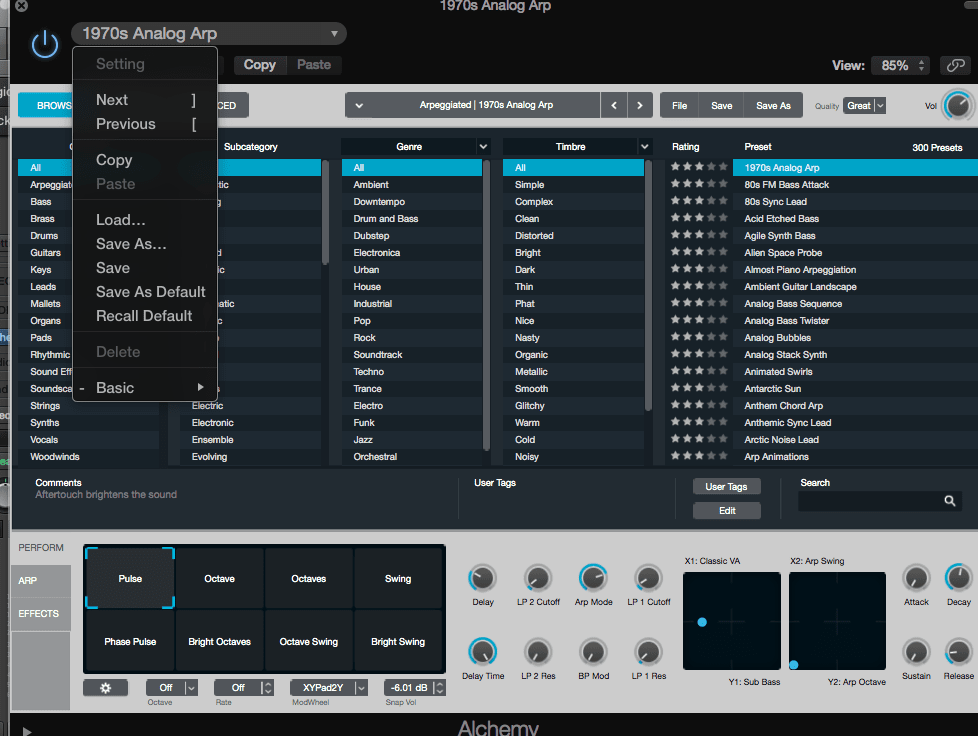Viewport: 978px width, 736px height.
Task: Open the Quality Great dropdown
Action: pos(864,106)
